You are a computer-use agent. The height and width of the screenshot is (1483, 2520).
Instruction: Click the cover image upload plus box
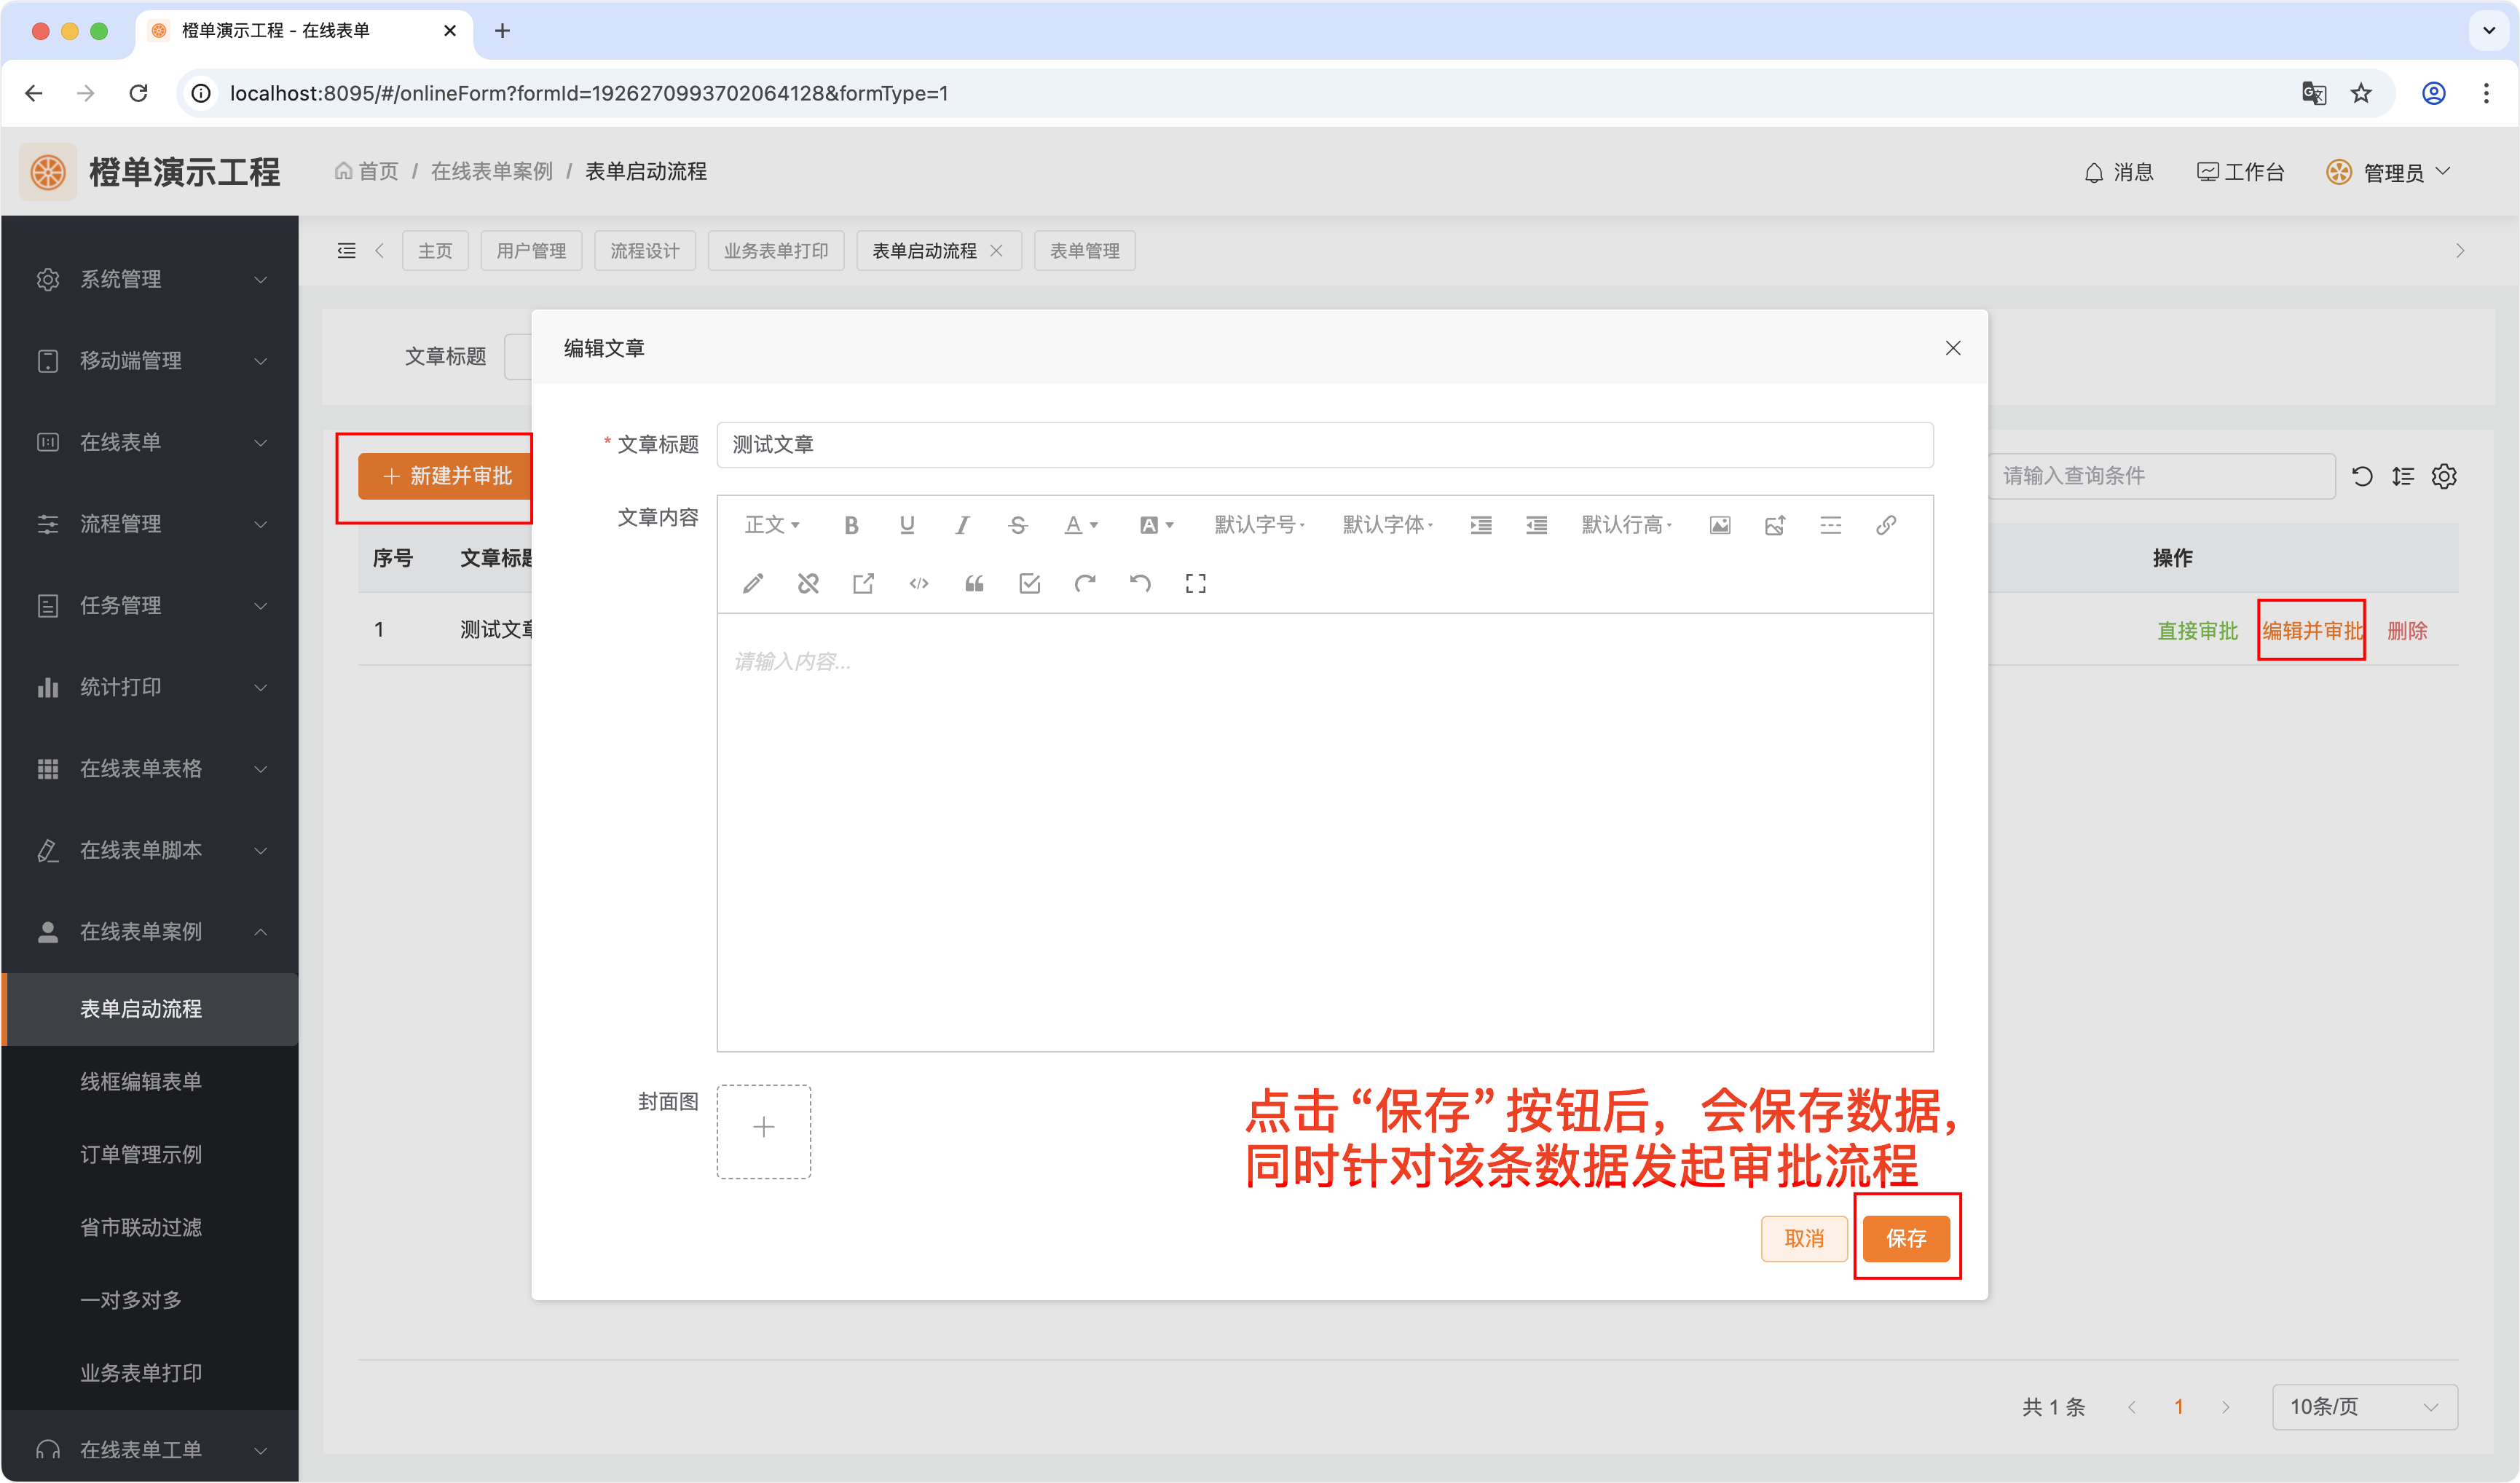pos(764,1129)
